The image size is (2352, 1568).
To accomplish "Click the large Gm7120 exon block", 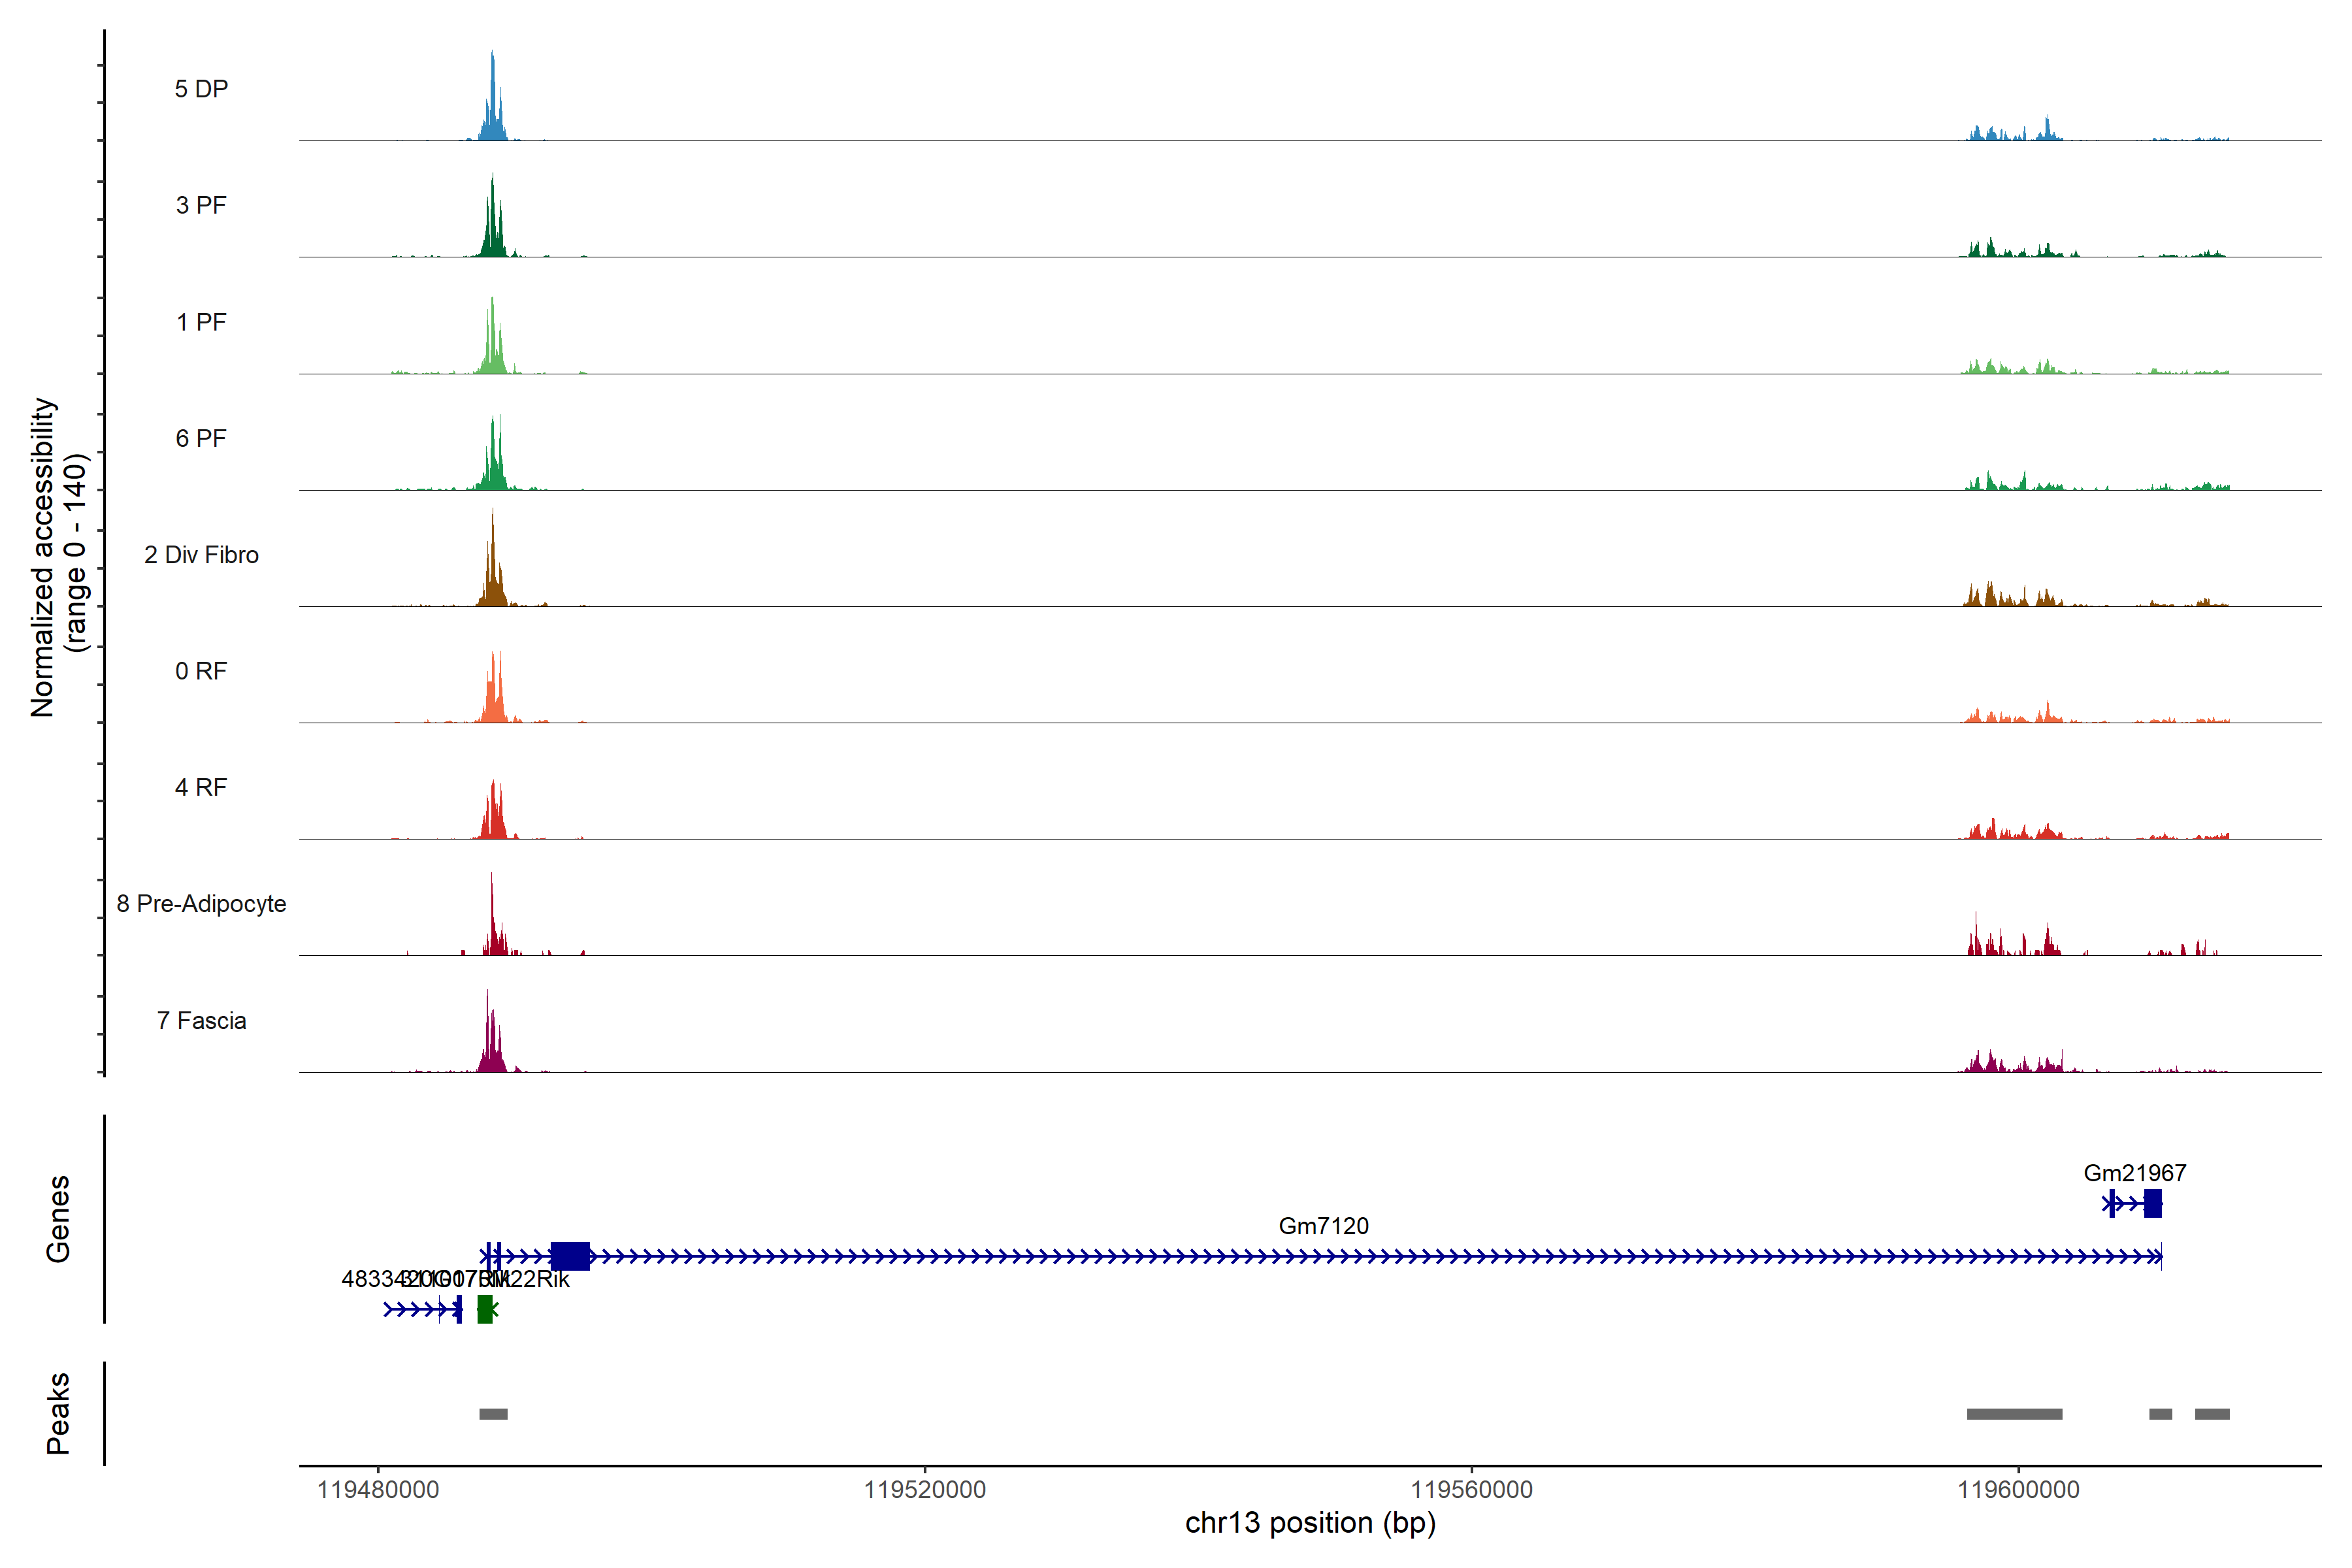I will point(570,1256).
